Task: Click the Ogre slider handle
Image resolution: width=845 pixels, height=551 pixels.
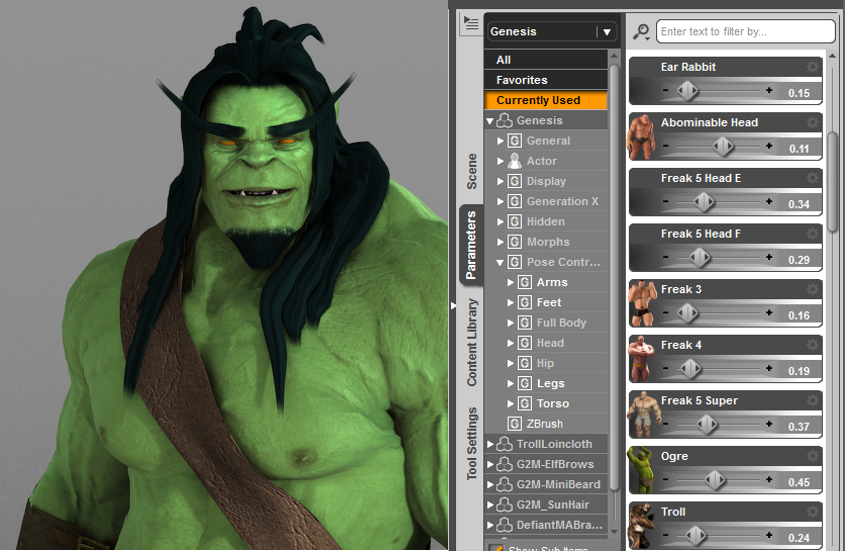Action: pyautogui.click(x=715, y=480)
